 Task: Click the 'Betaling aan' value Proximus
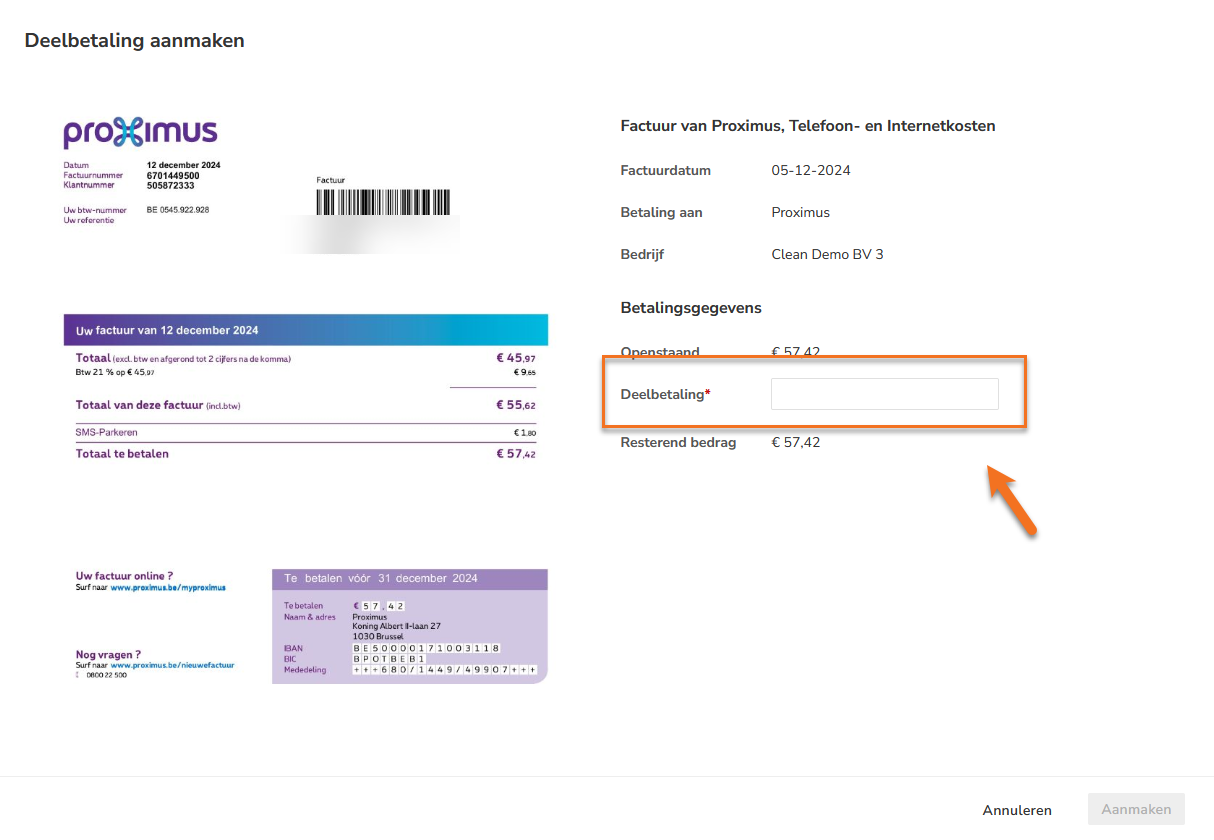801,212
